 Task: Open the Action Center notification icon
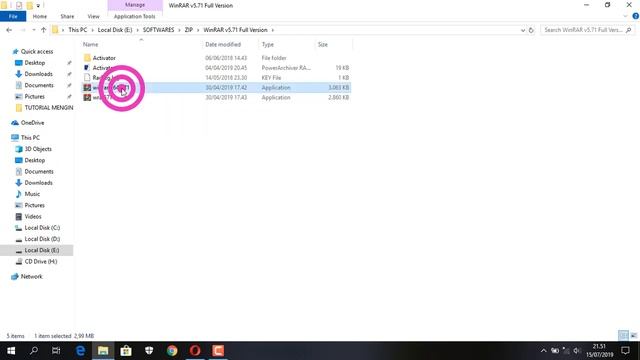625,351
